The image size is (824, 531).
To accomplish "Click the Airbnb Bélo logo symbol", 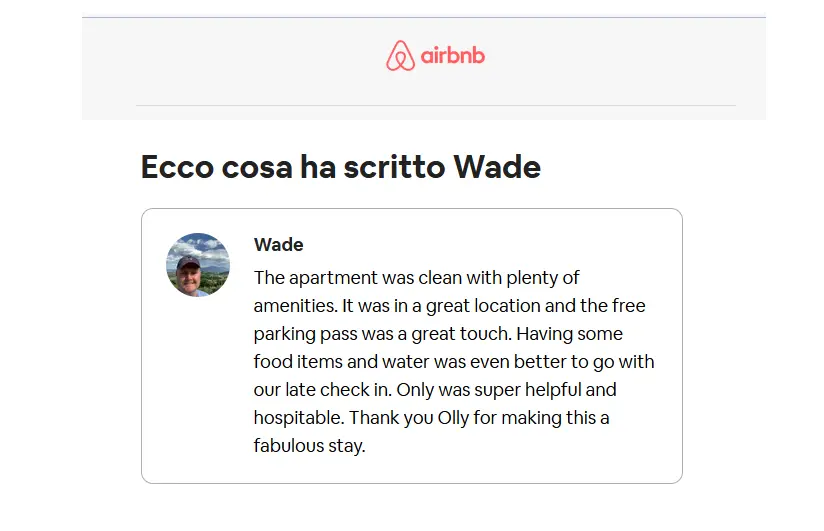I will 400,55.
